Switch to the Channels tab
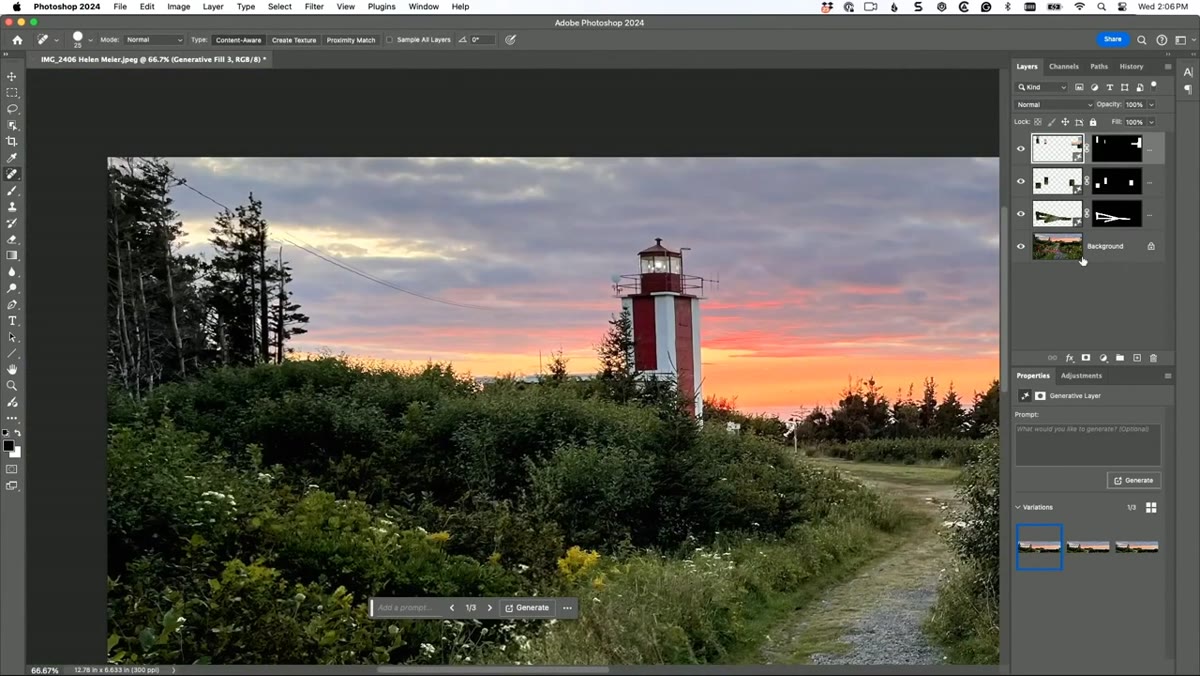 [x=1063, y=67]
